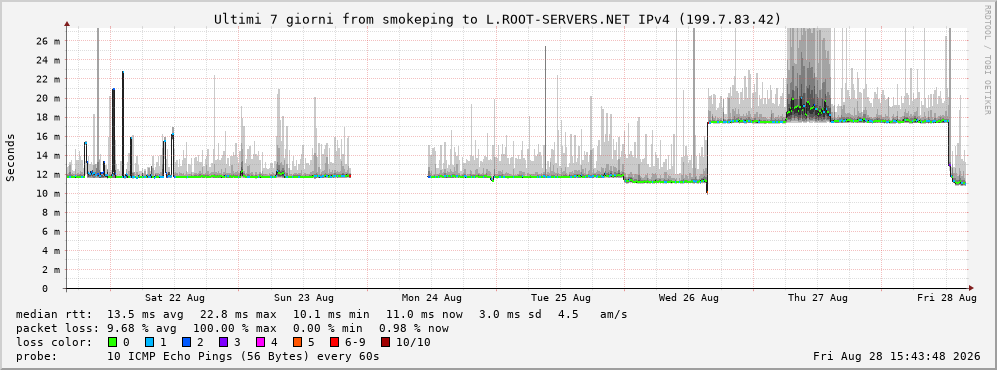Click the Sun 23 Aug axis label
Screen dimensions: 997x370
(x=303, y=298)
